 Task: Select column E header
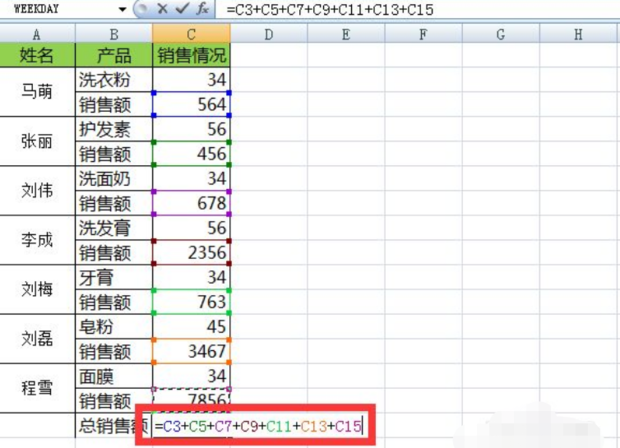click(x=346, y=35)
